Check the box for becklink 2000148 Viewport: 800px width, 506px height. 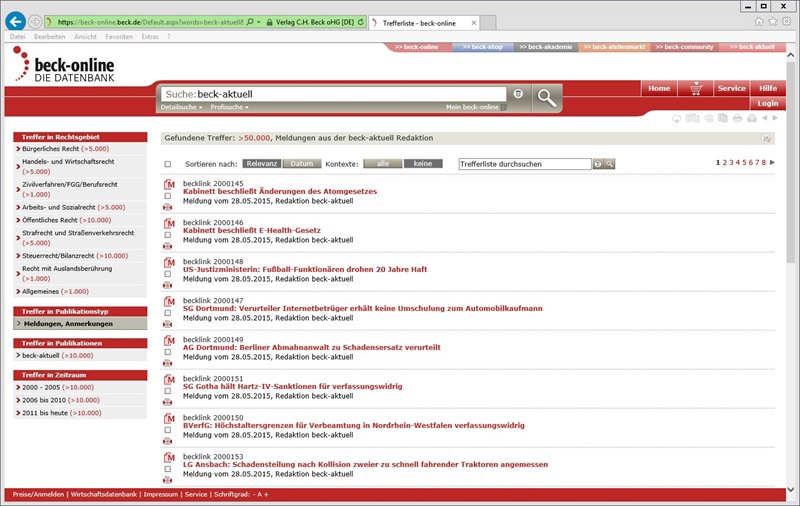(x=168, y=274)
